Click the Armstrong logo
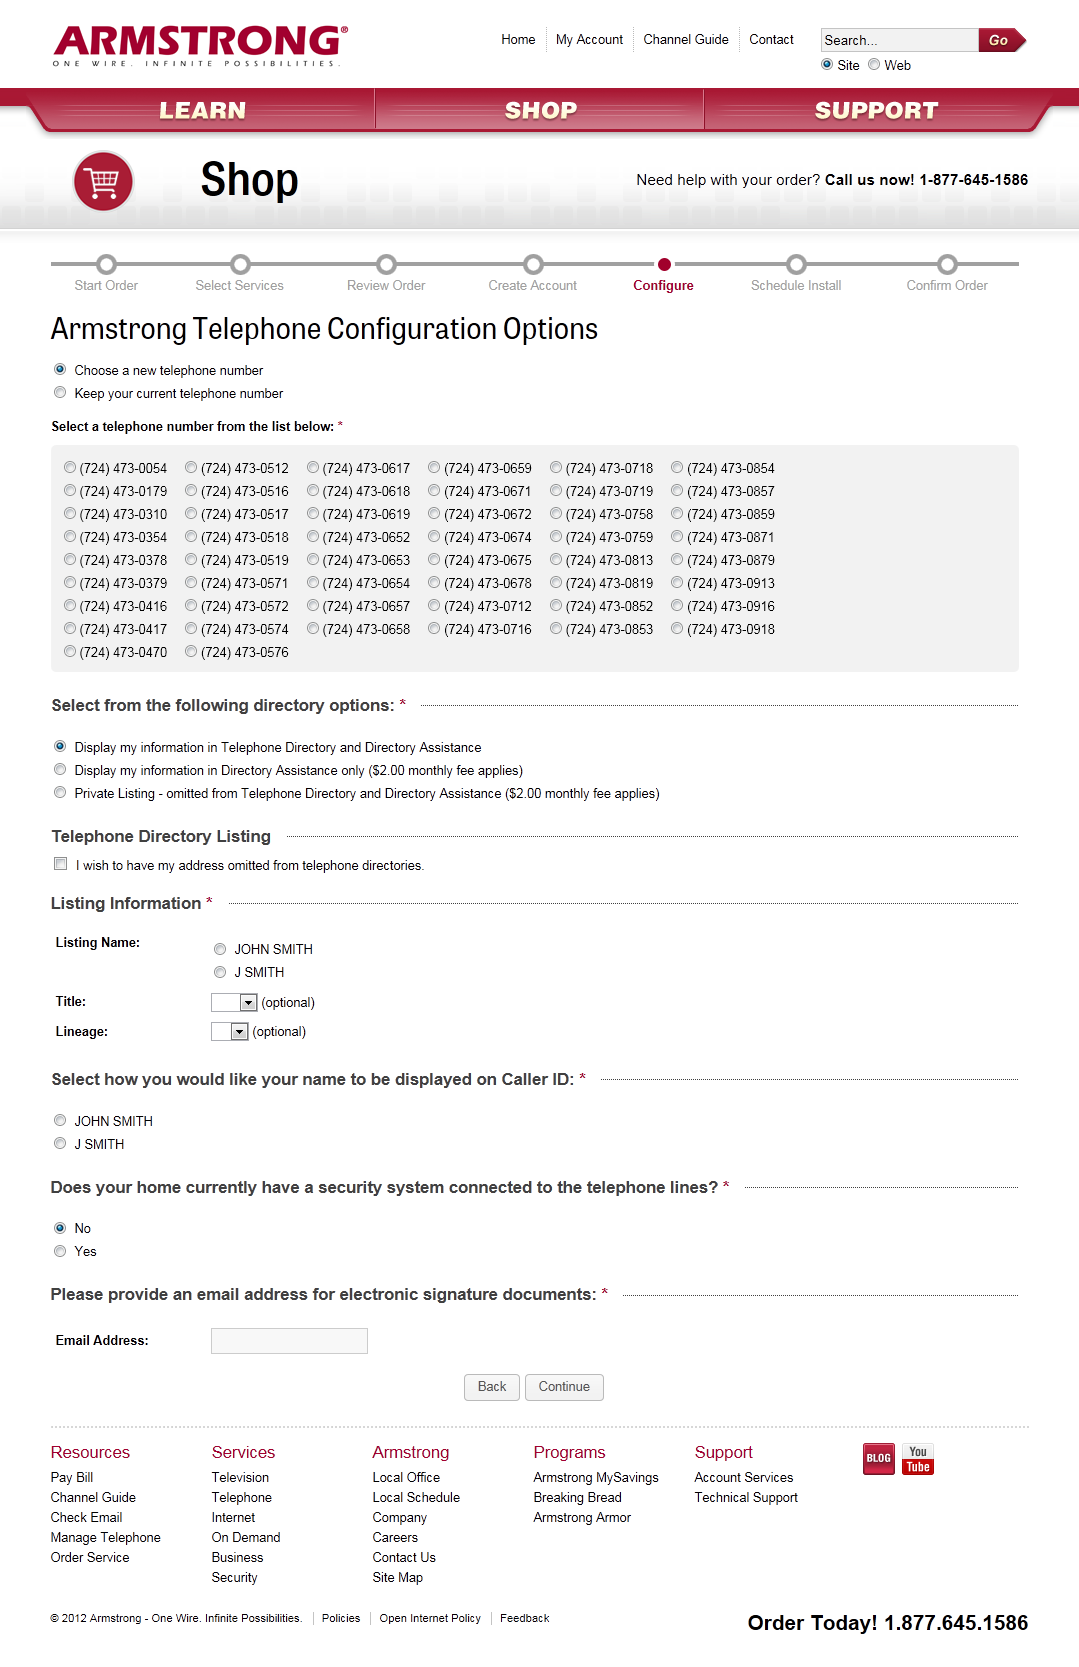 (200, 46)
